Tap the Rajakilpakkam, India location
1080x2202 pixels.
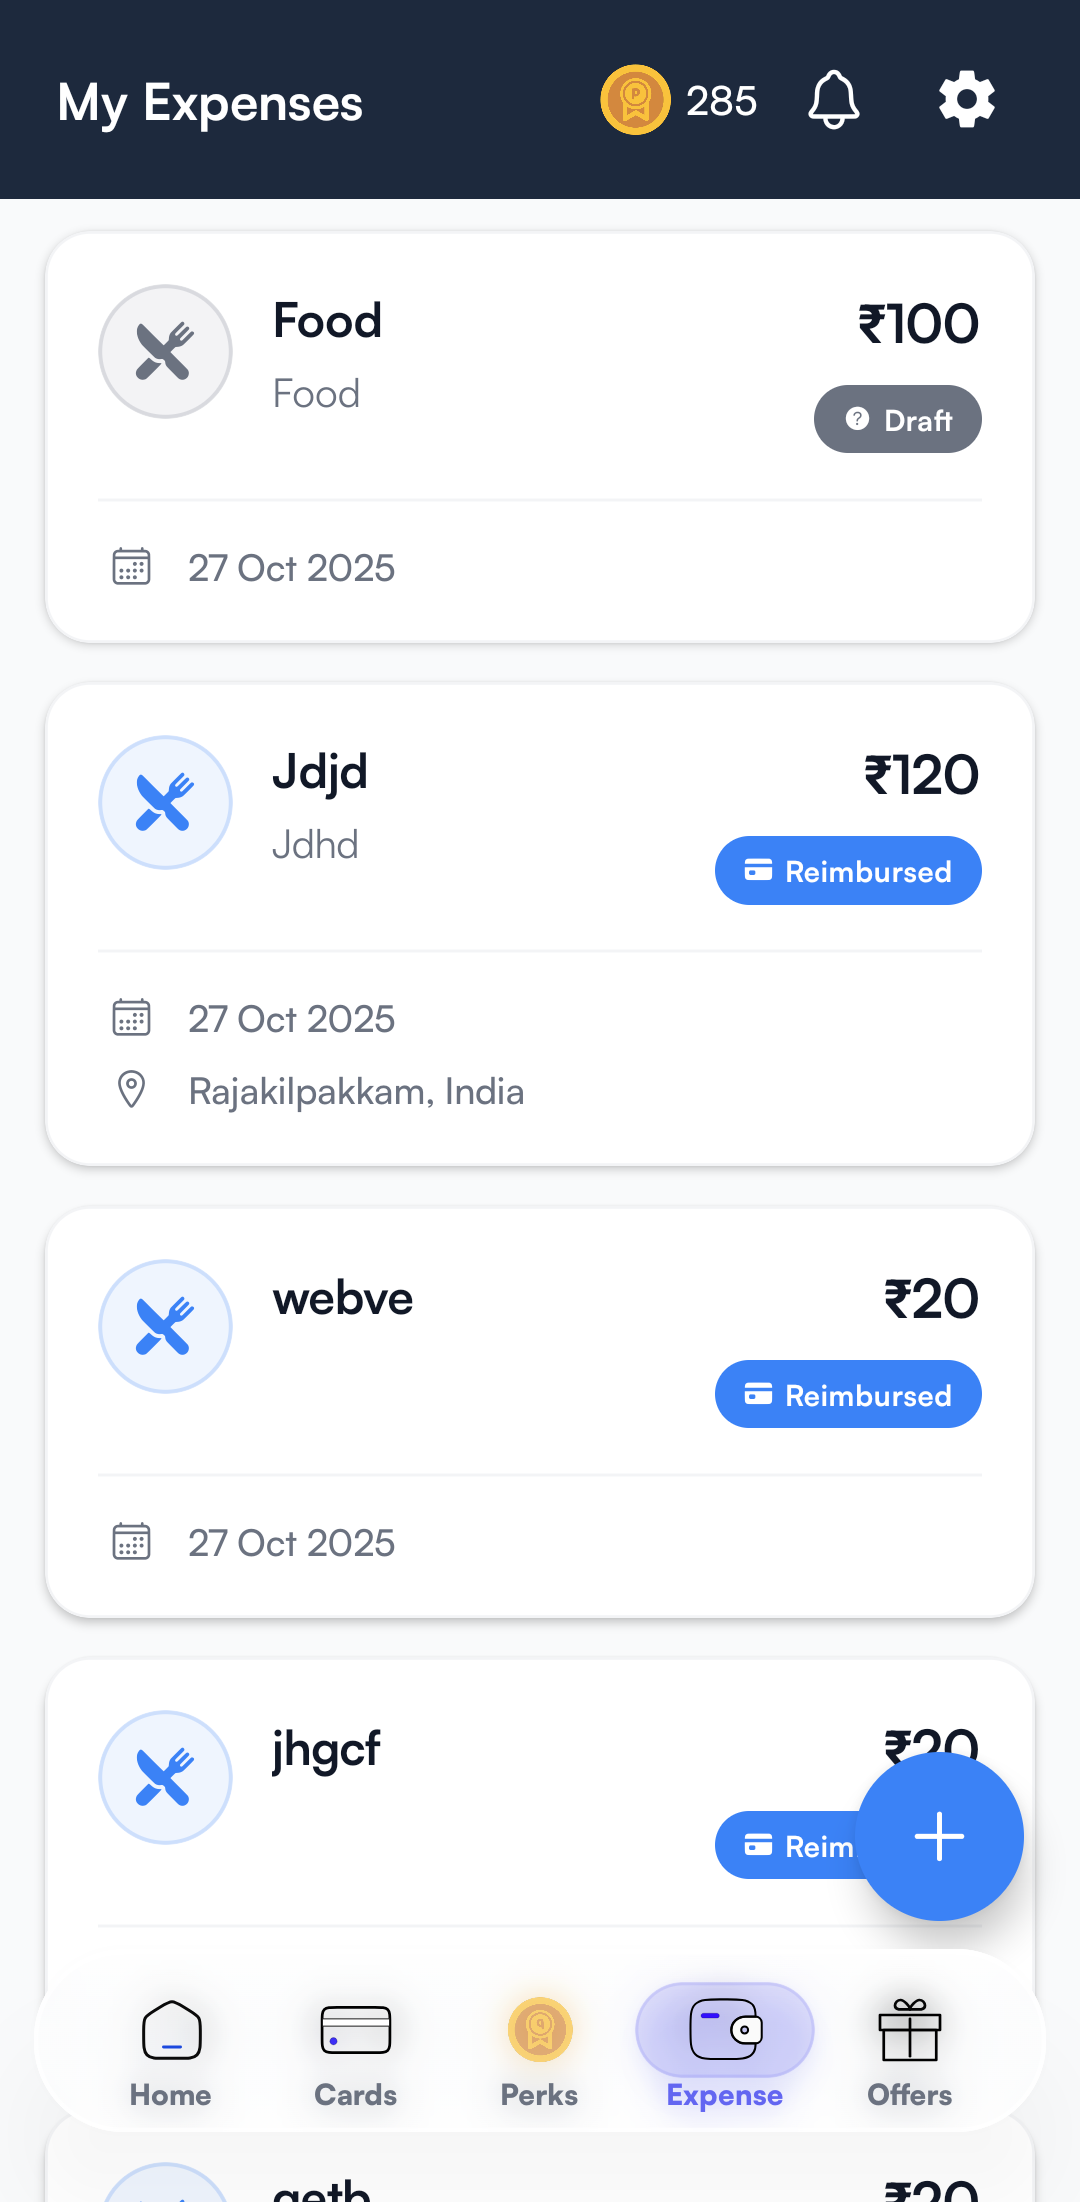356,1092
